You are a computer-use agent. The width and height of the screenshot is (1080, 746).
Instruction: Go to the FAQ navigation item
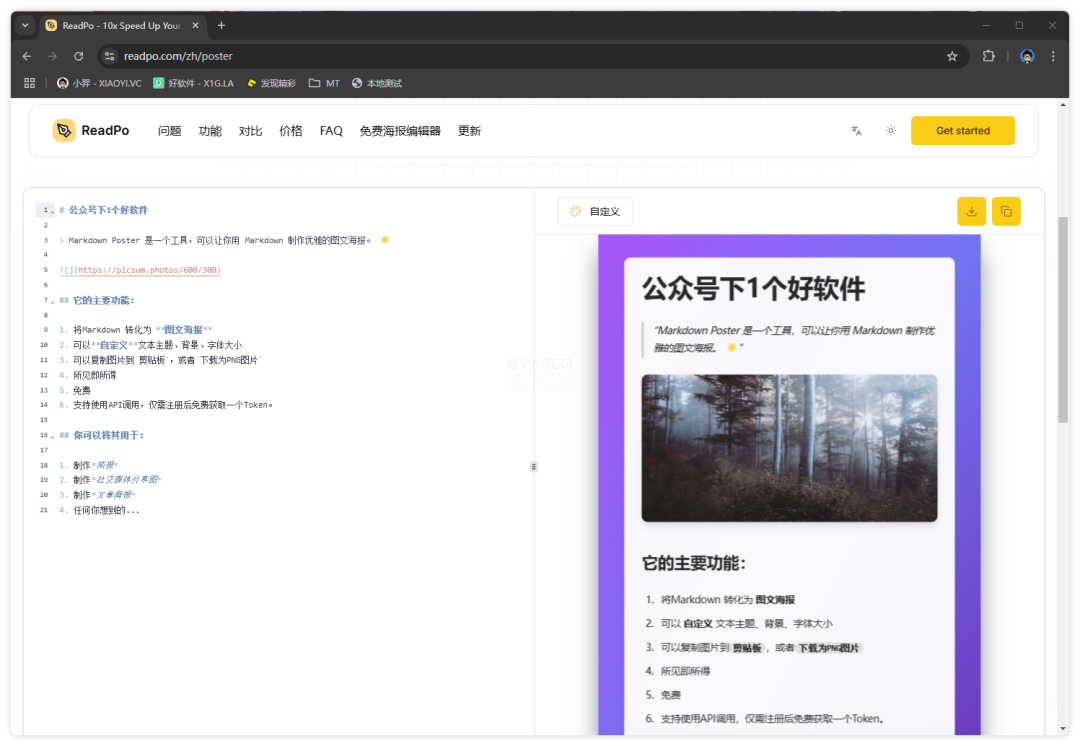coord(331,131)
